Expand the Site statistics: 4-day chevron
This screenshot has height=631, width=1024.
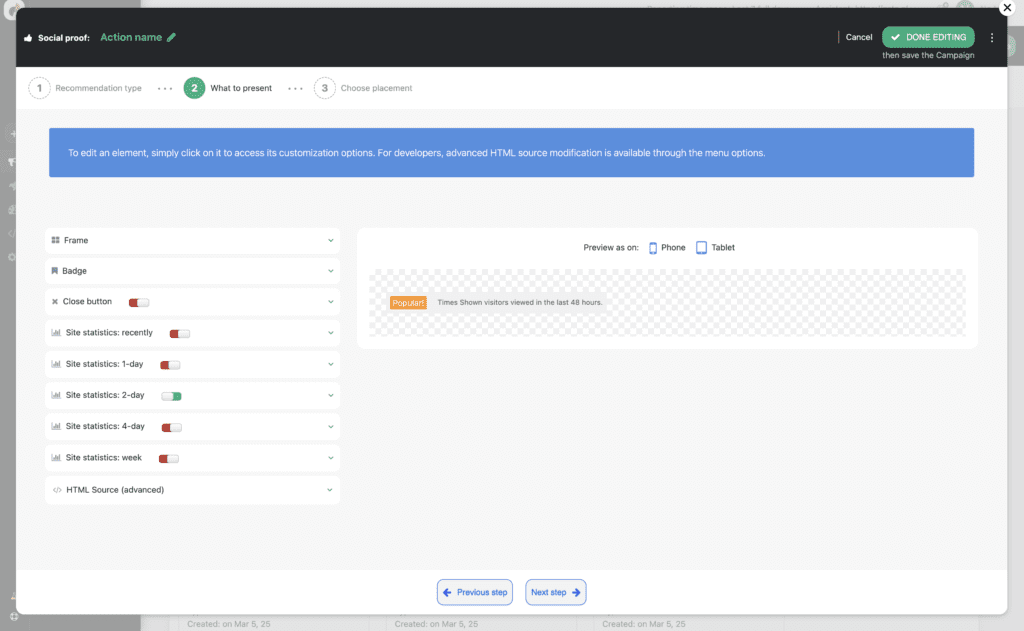pos(330,427)
